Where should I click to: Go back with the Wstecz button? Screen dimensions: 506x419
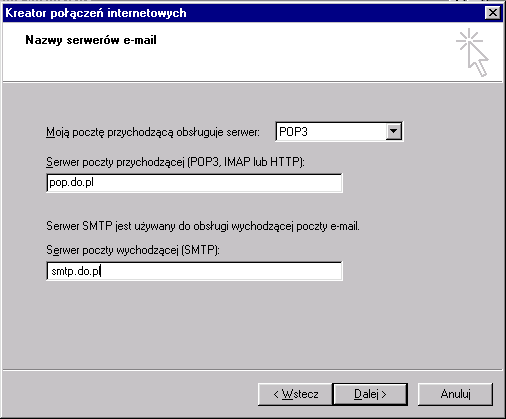click(295, 394)
